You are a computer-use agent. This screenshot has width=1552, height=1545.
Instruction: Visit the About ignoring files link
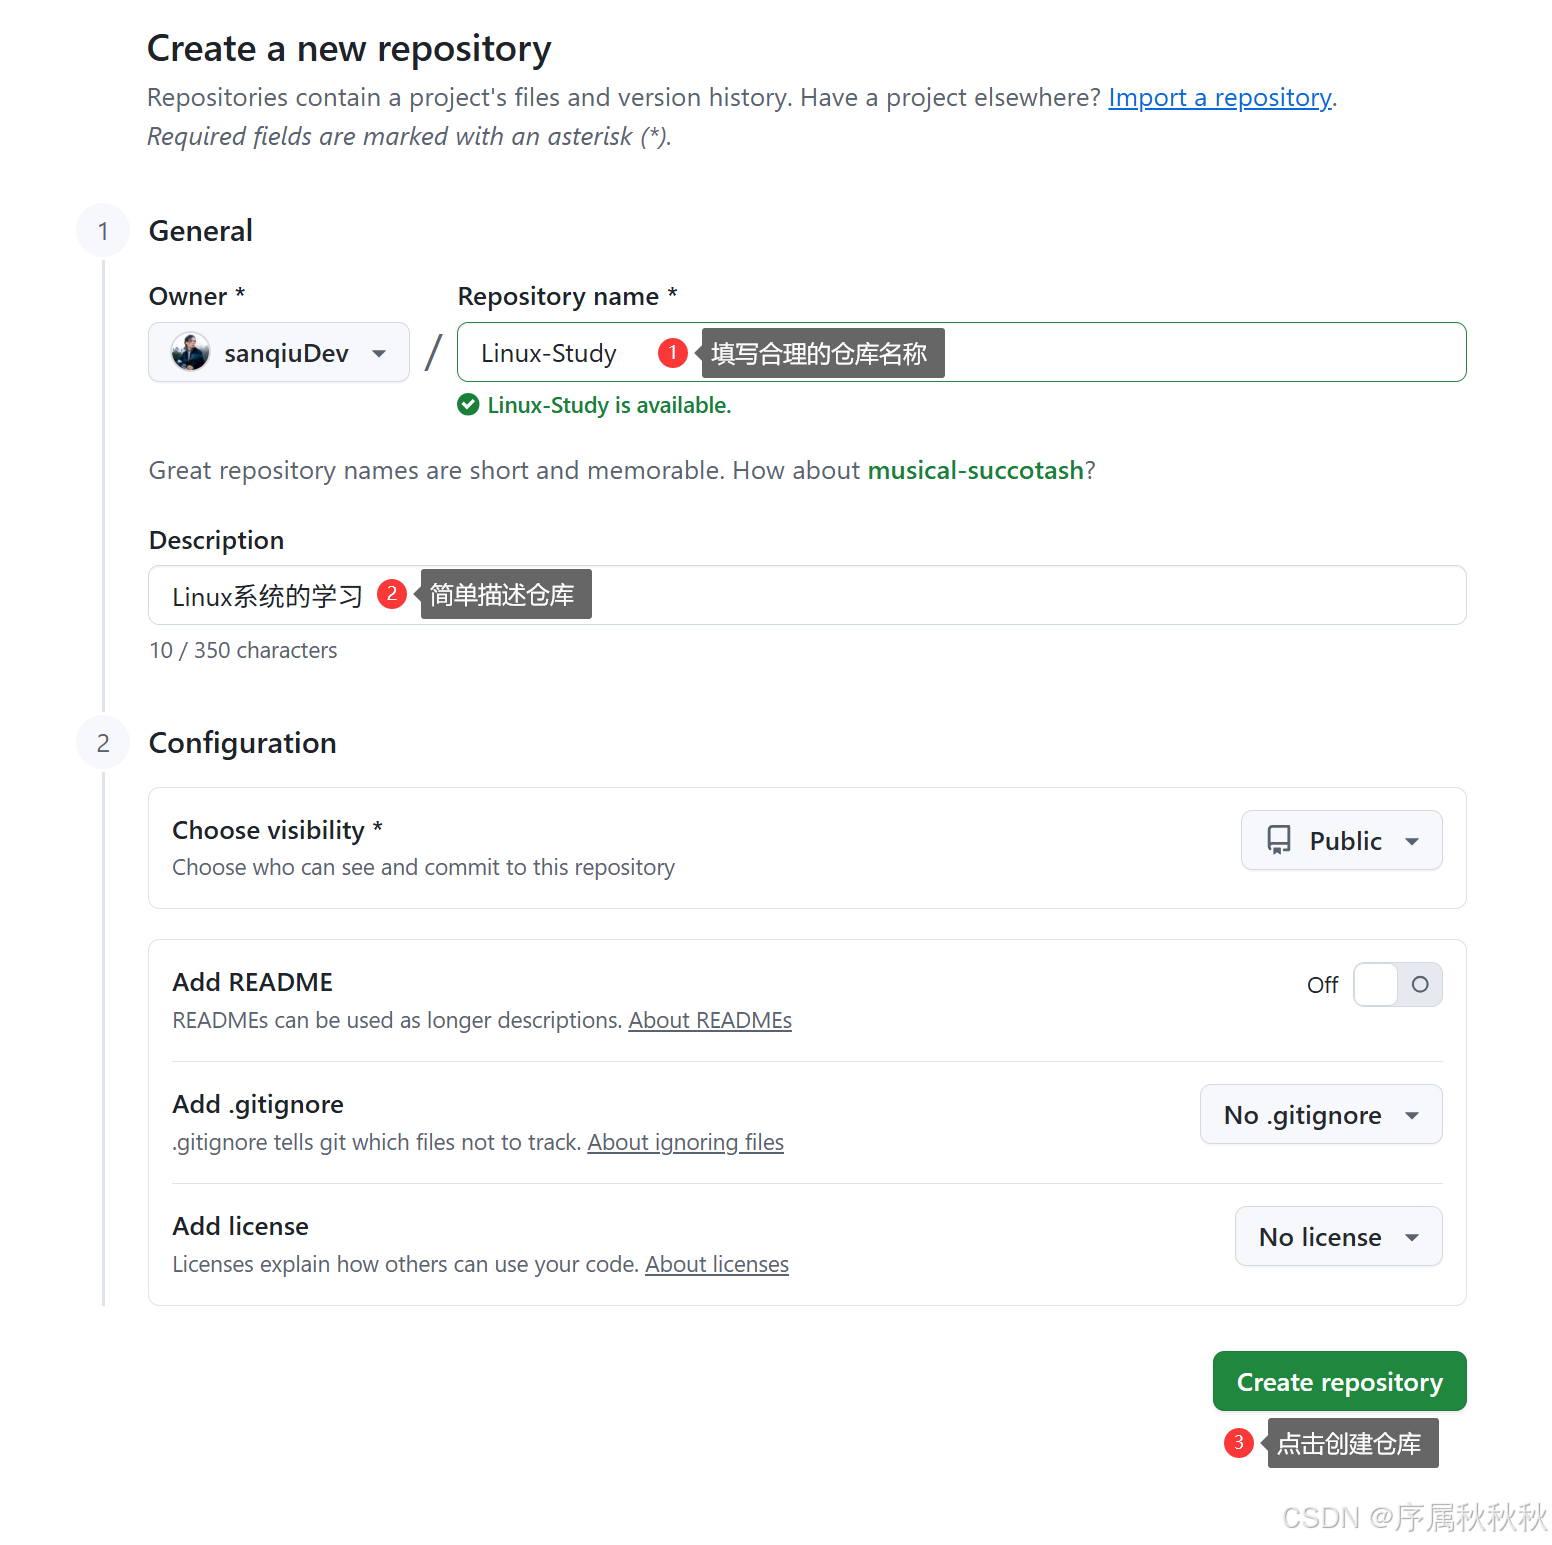click(x=685, y=1142)
